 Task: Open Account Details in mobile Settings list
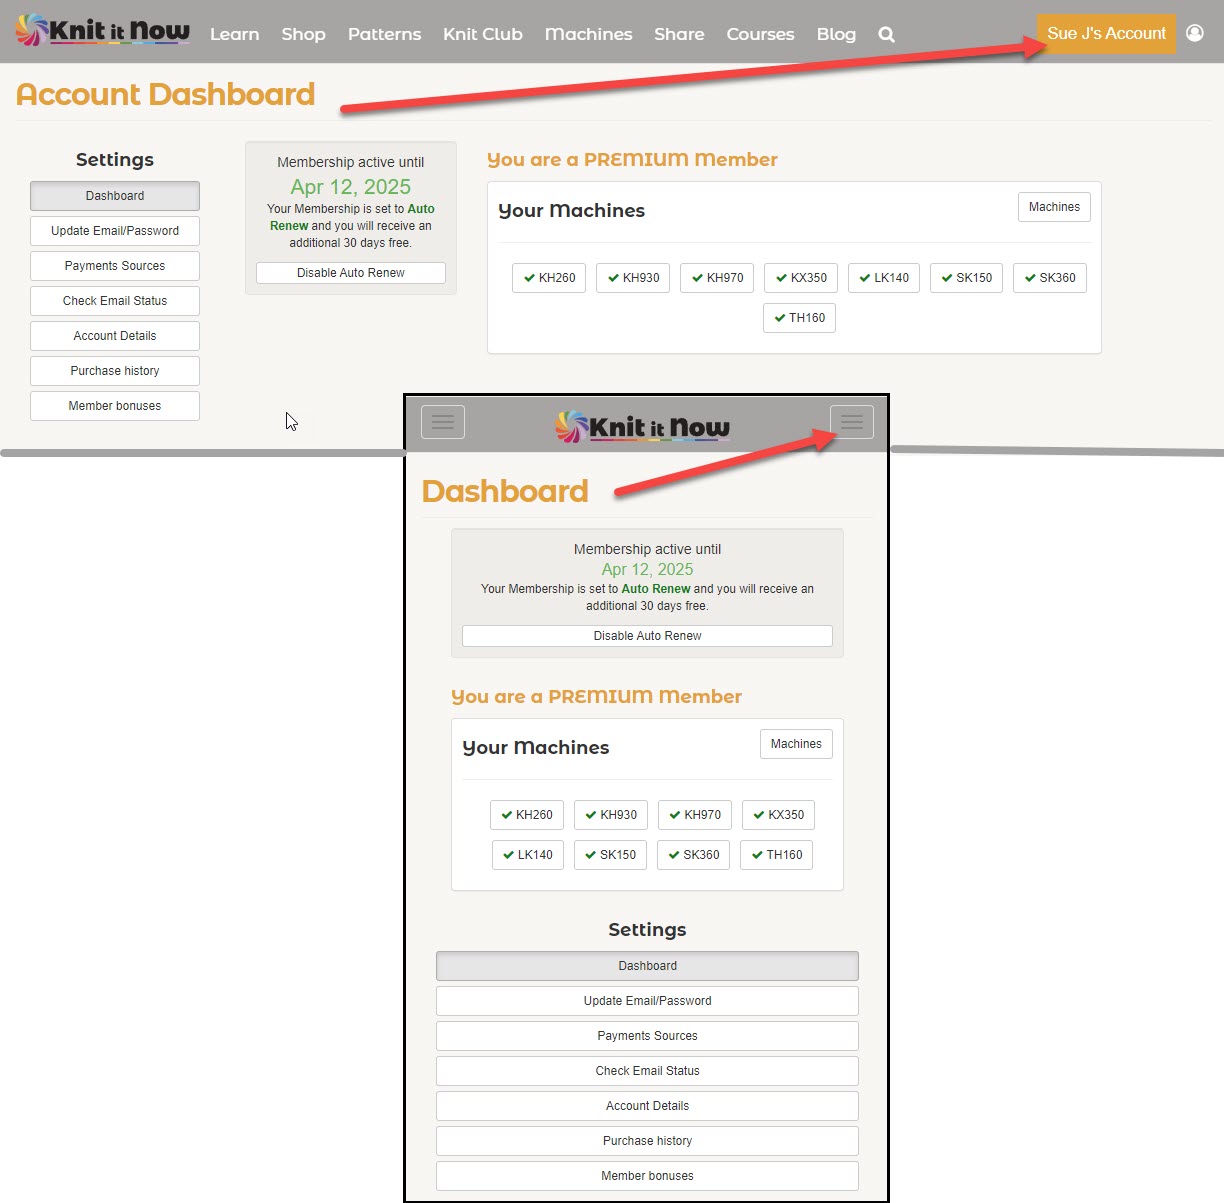point(647,1106)
